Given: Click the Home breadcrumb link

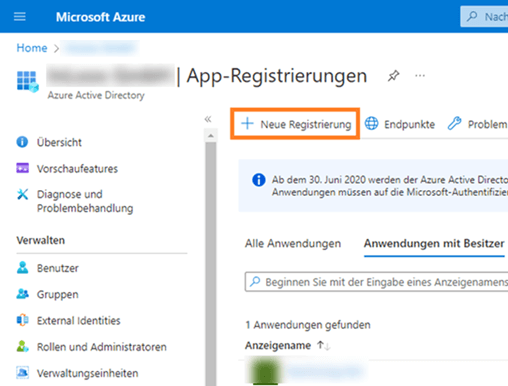Looking at the screenshot, I should point(32,48).
